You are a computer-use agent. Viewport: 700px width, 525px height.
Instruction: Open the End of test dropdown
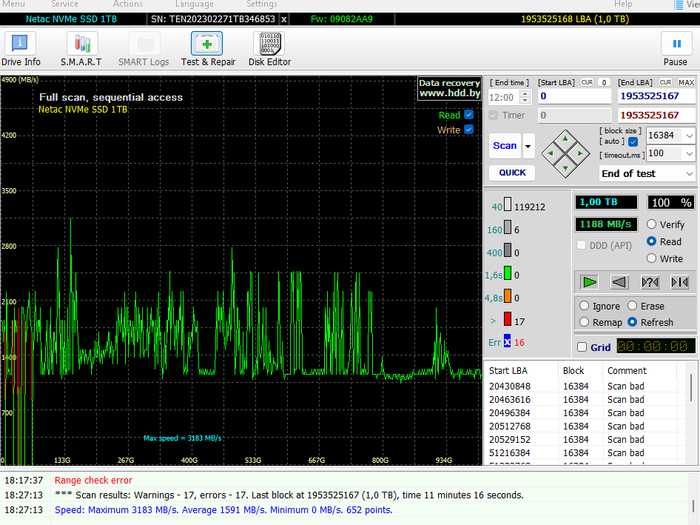[x=647, y=173]
